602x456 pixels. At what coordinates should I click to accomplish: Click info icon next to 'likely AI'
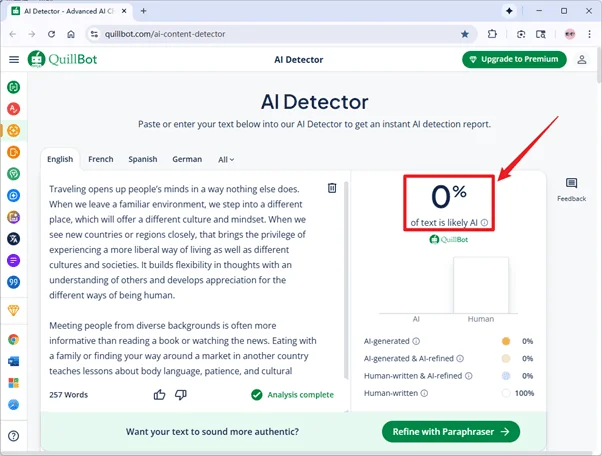coord(485,223)
